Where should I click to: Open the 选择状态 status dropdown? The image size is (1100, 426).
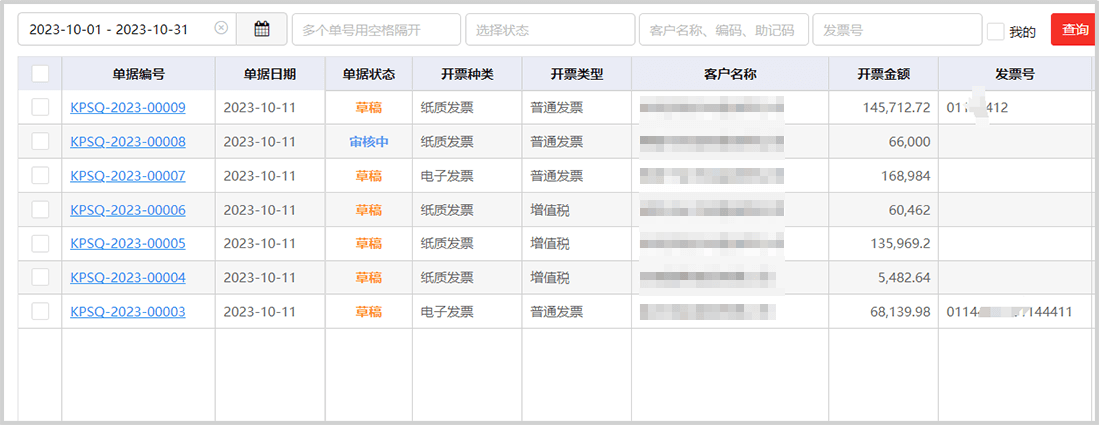pos(549,30)
